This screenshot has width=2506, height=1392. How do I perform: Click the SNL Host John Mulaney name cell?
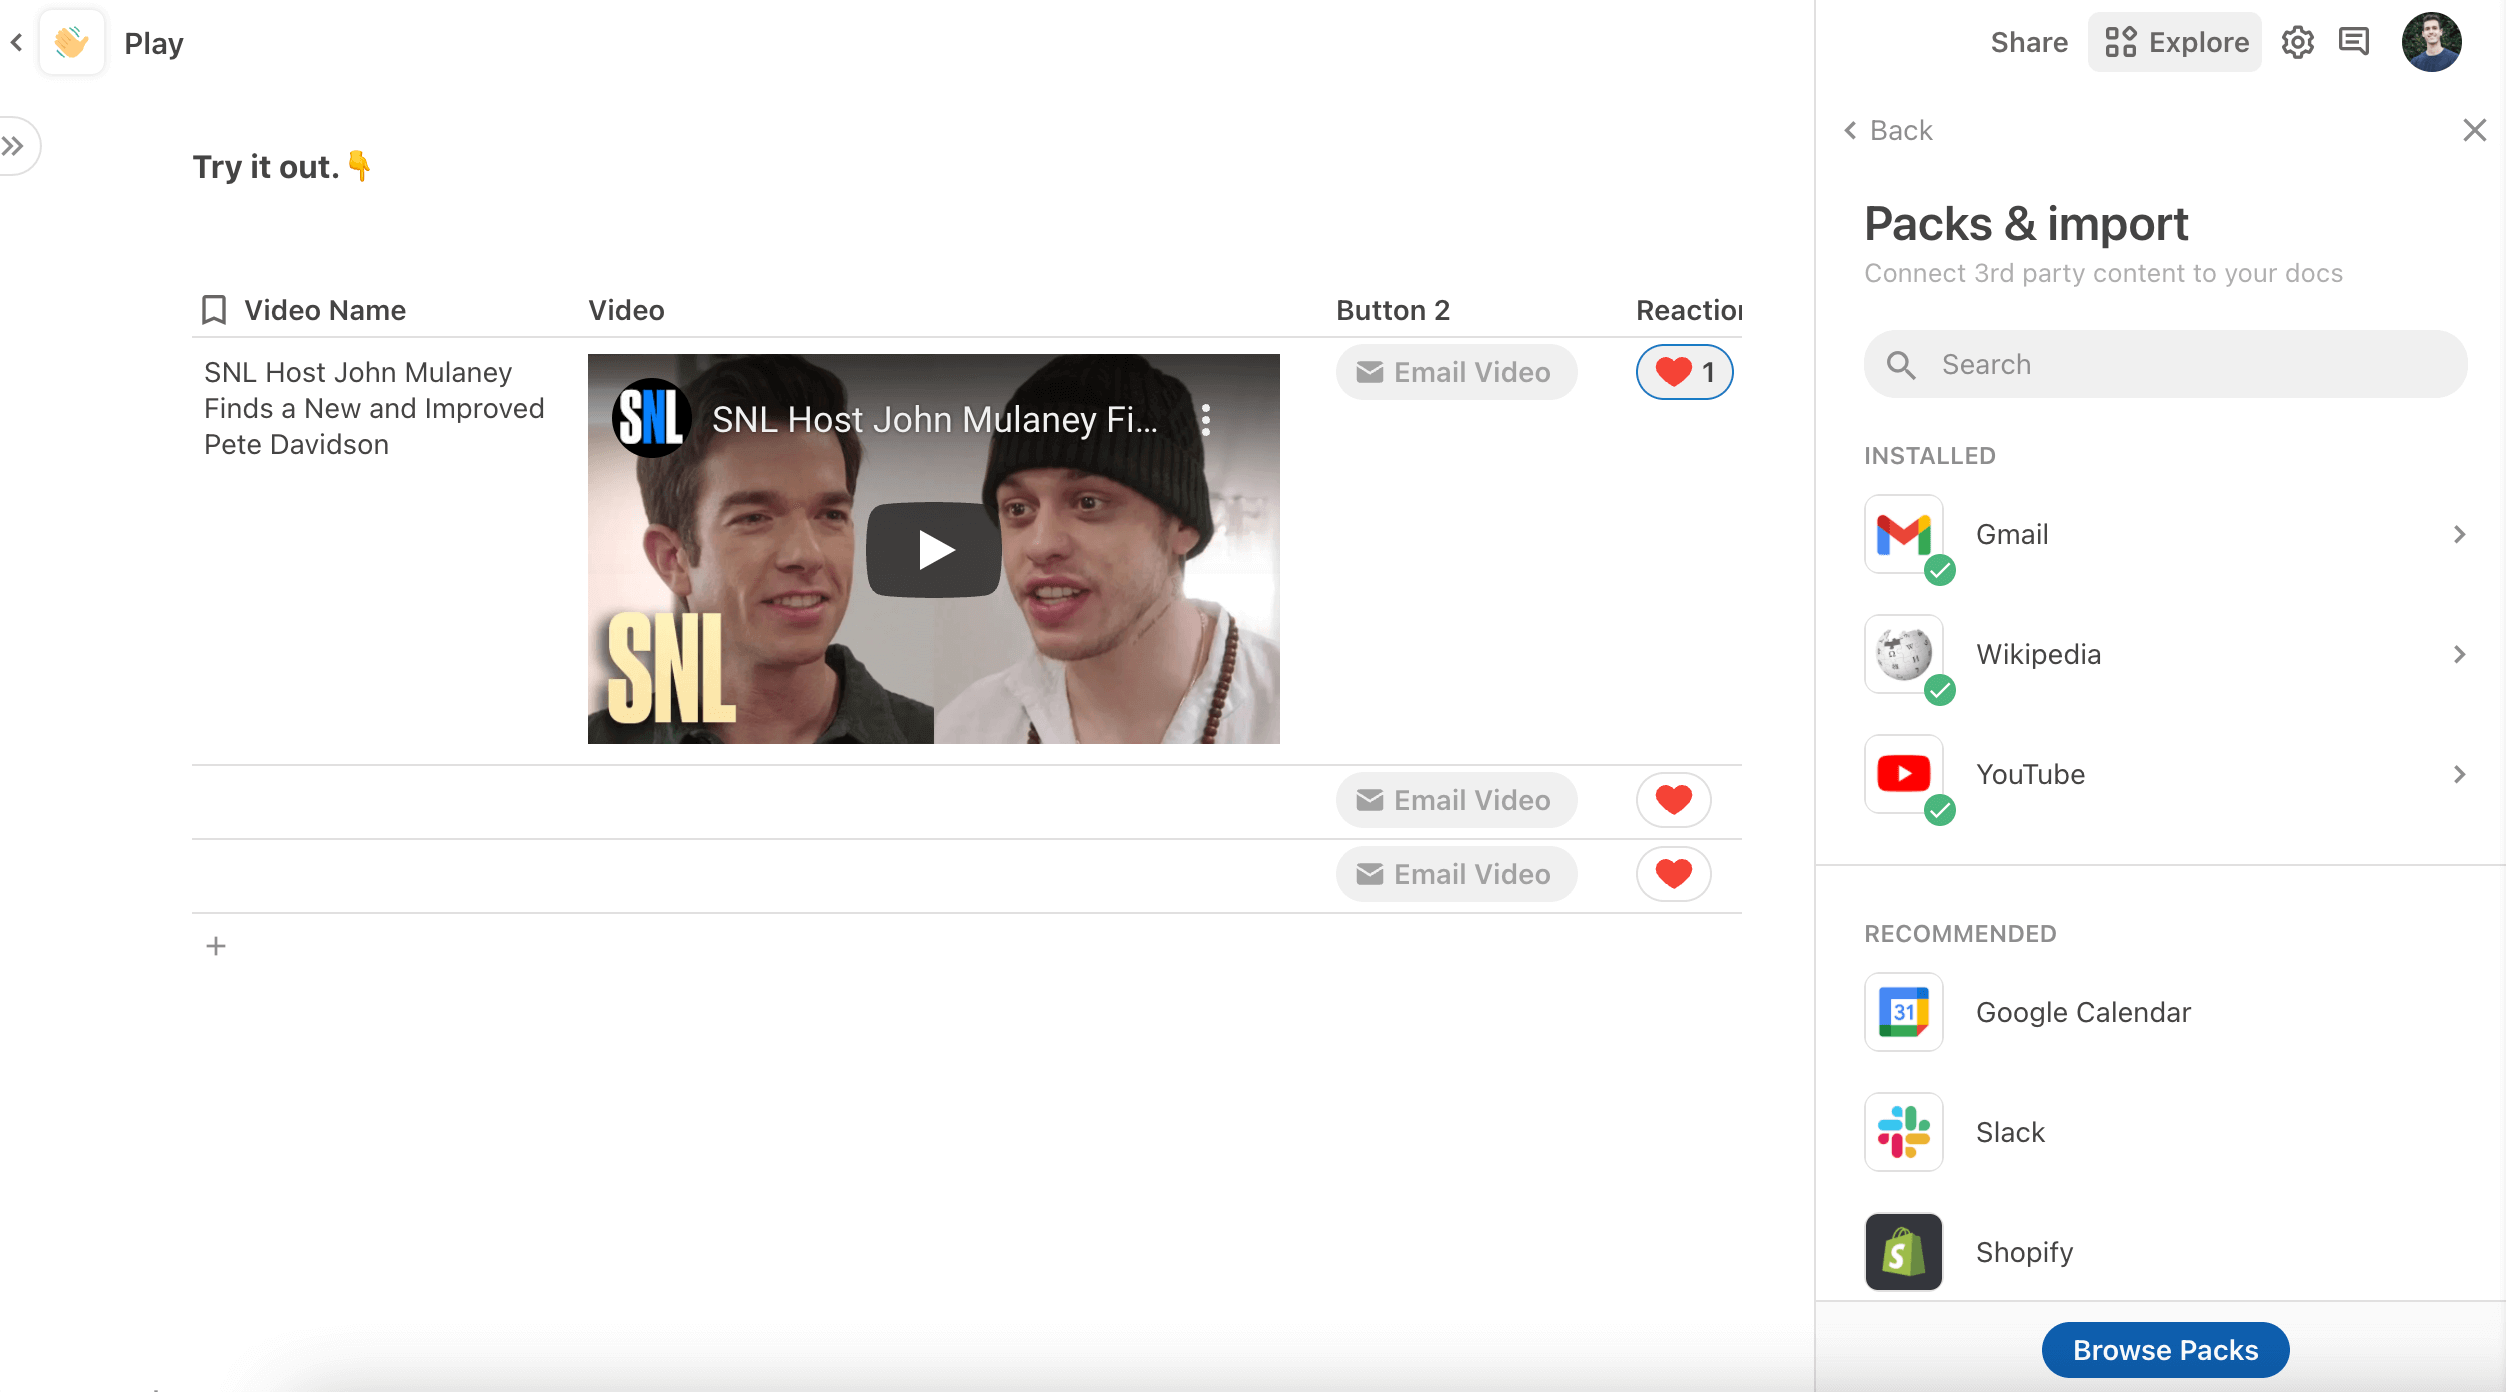click(375, 408)
